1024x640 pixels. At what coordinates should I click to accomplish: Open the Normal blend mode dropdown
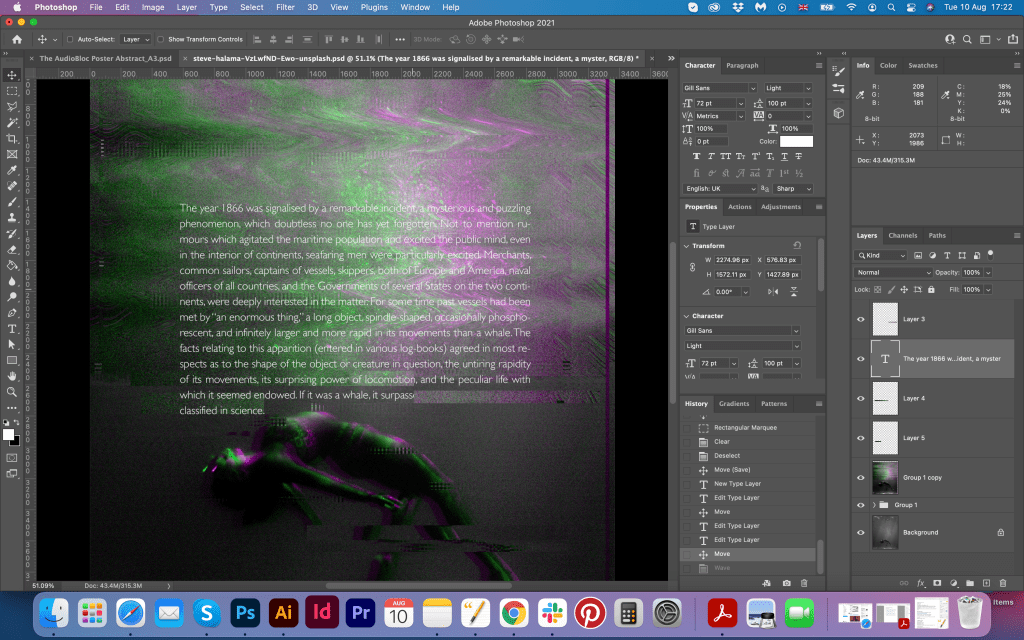point(893,272)
